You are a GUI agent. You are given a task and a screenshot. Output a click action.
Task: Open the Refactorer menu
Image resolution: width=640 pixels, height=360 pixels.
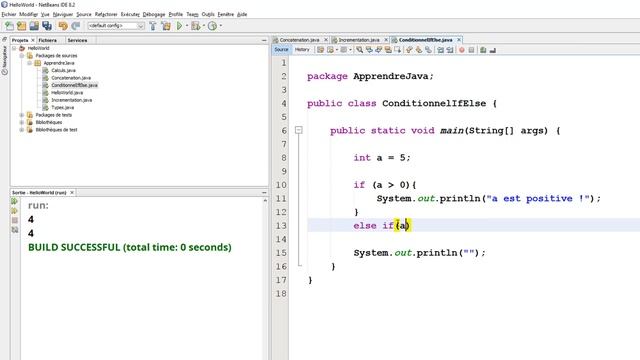pos(106,14)
